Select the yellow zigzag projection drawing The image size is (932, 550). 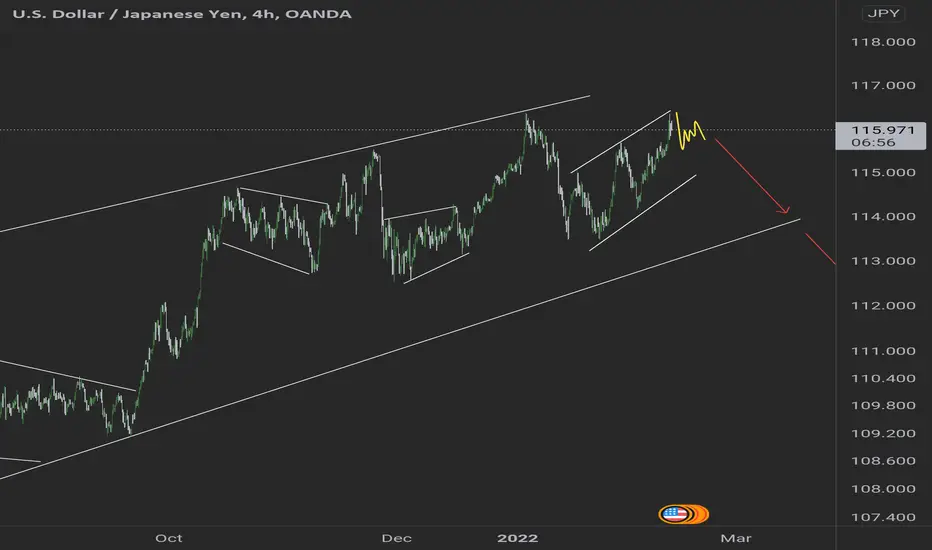pos(689,131)
